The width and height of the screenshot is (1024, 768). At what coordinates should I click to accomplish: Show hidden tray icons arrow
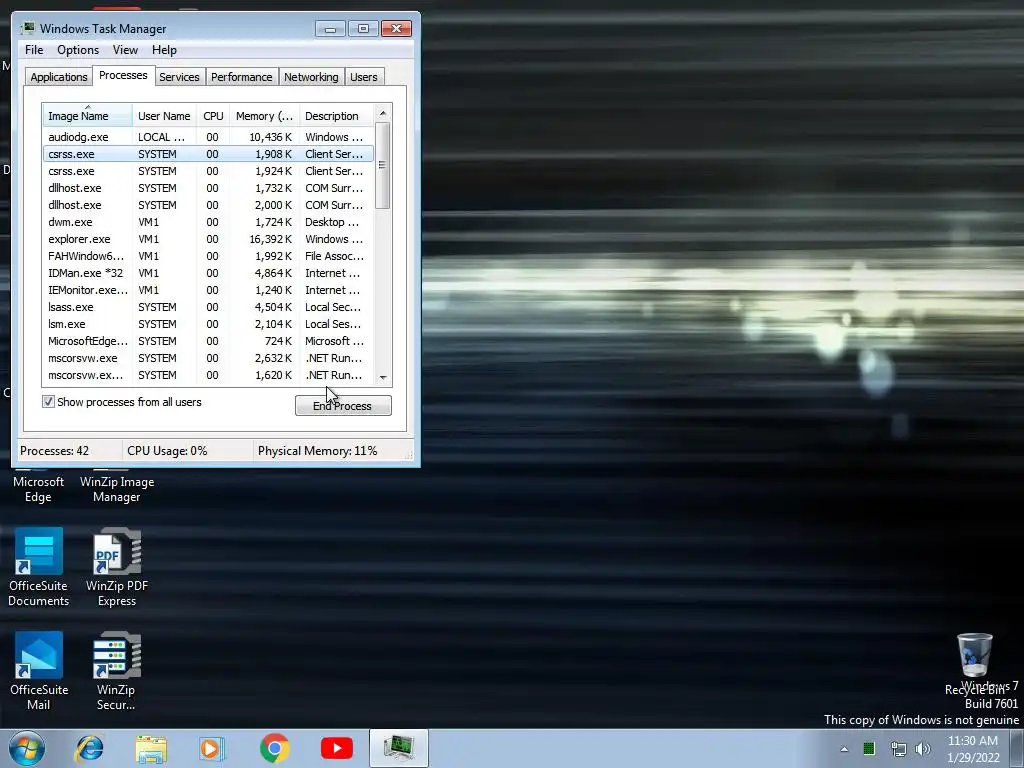pos(844,749)
